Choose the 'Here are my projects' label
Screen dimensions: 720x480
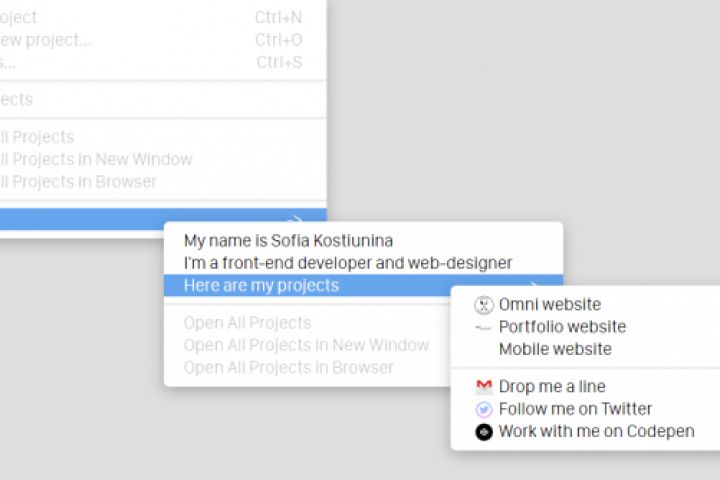(x=261, y=286)
